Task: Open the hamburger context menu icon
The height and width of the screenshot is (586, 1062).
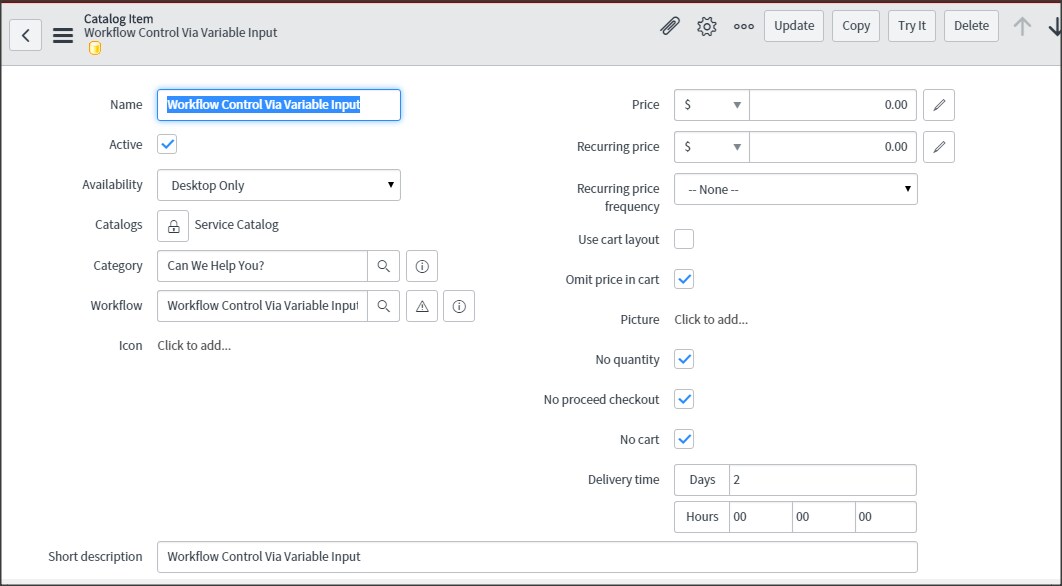Action: click(63, 35)
